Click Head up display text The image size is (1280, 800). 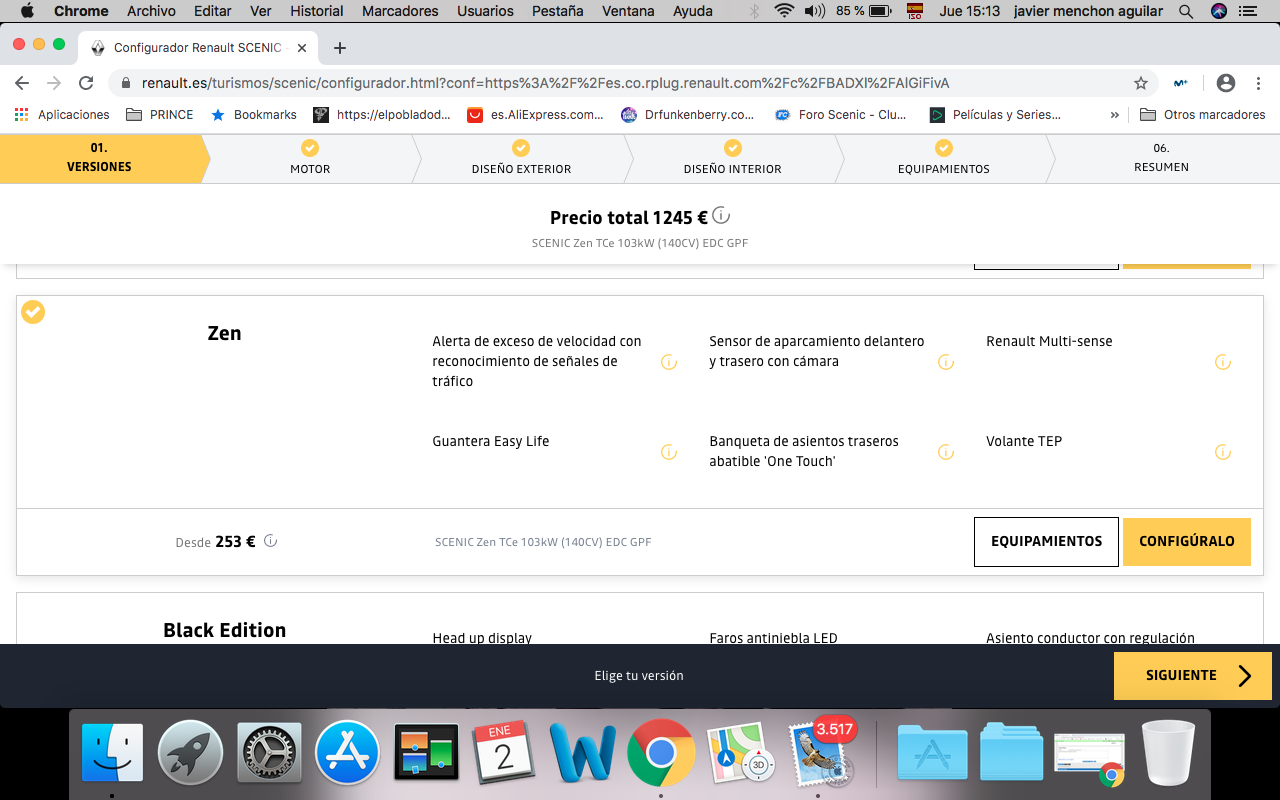[482, 638]
